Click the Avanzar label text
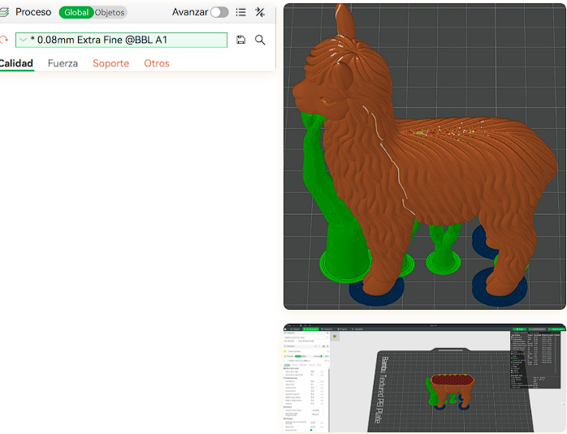The width and height of the screenshot is (567, 434). pos(190,12)
